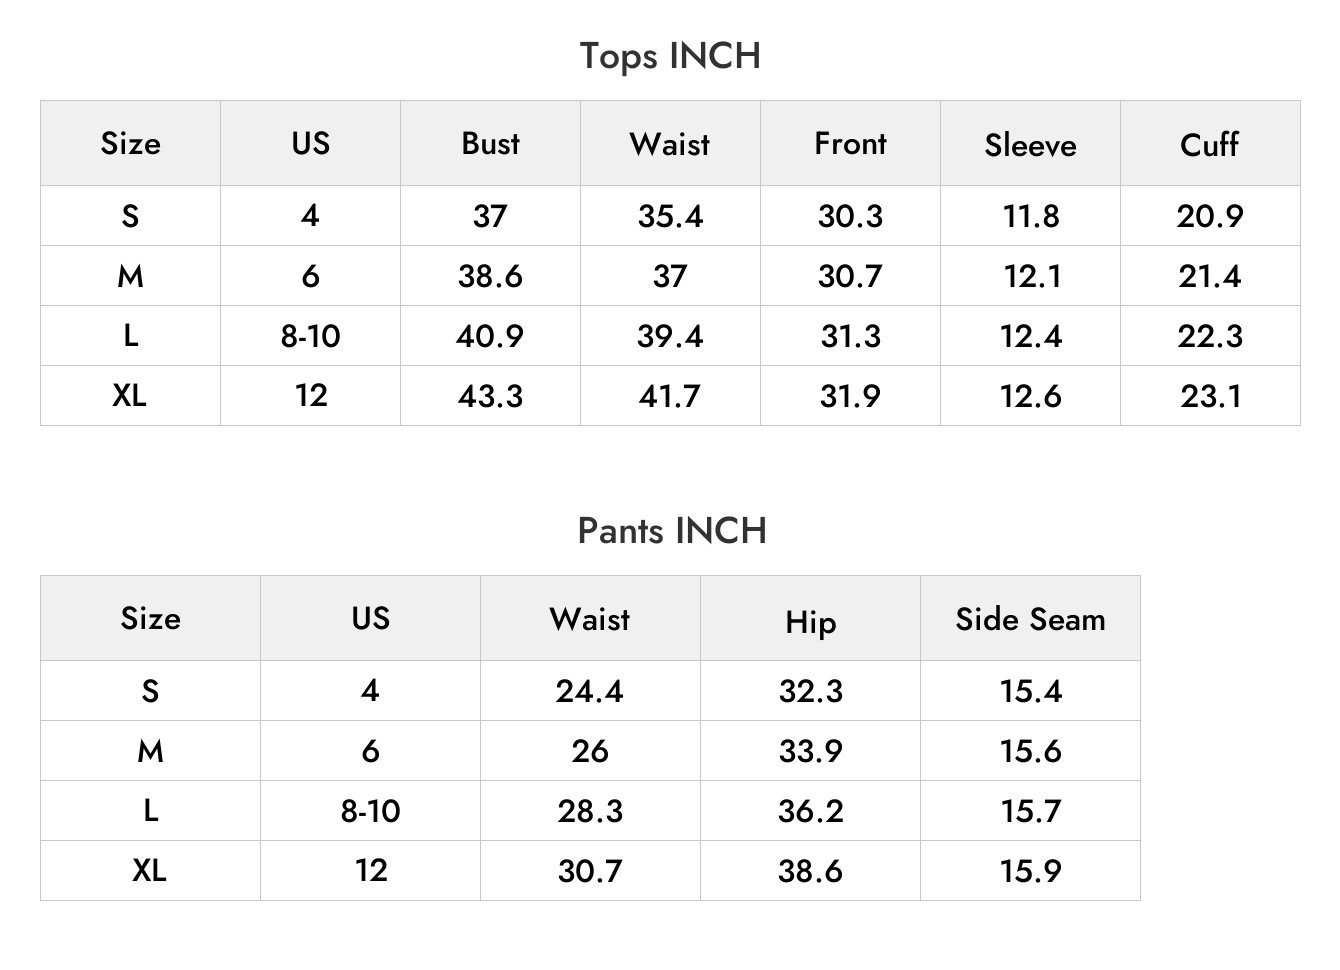Click the Front column header
This screenshot has height=970, width=1340.
pos(850,143)
